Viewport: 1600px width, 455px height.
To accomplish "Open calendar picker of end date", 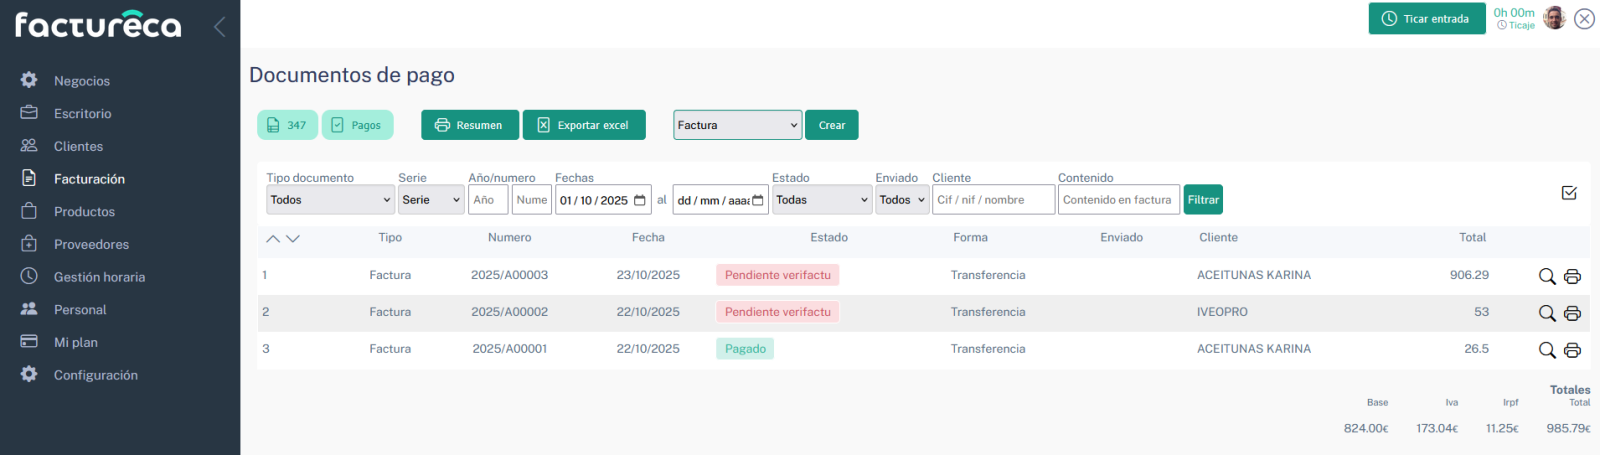I will coord(758,200).
